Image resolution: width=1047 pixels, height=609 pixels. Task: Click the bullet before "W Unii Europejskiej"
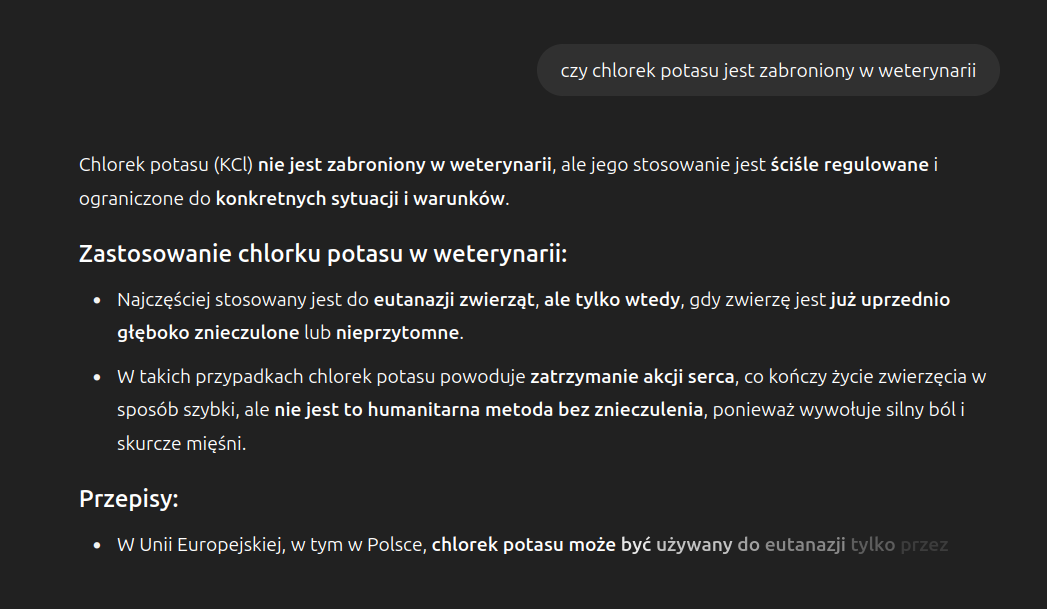pyautogui.click(x=97, y=545)
